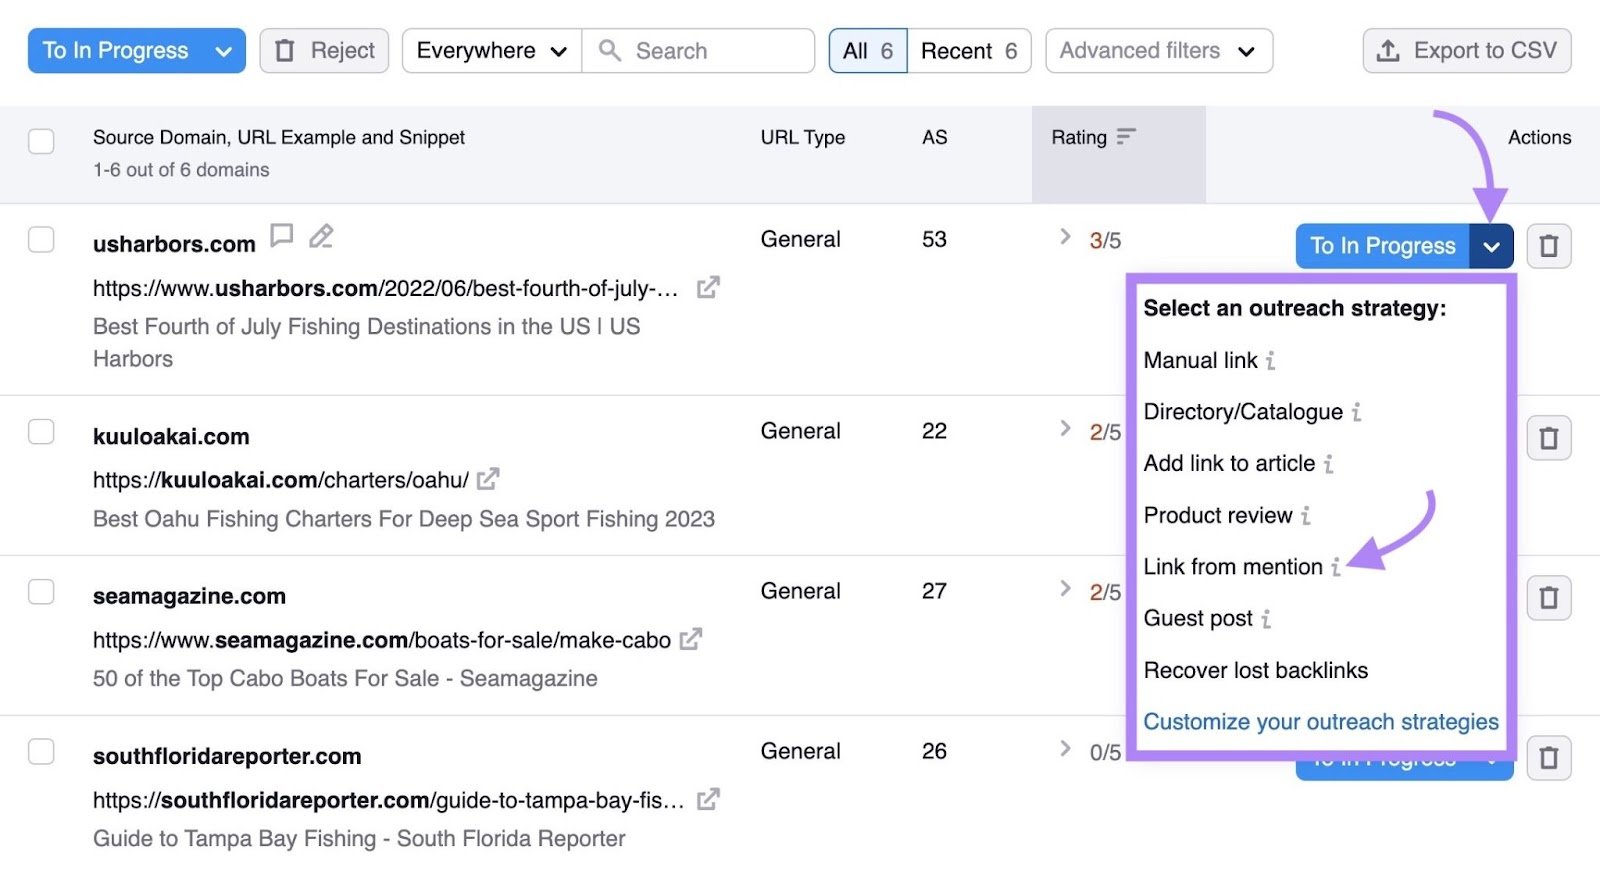Open the seamagazine.com URL external link icon
The image size is (1600, 871).
pyautogui.click(x=690, y=640)
